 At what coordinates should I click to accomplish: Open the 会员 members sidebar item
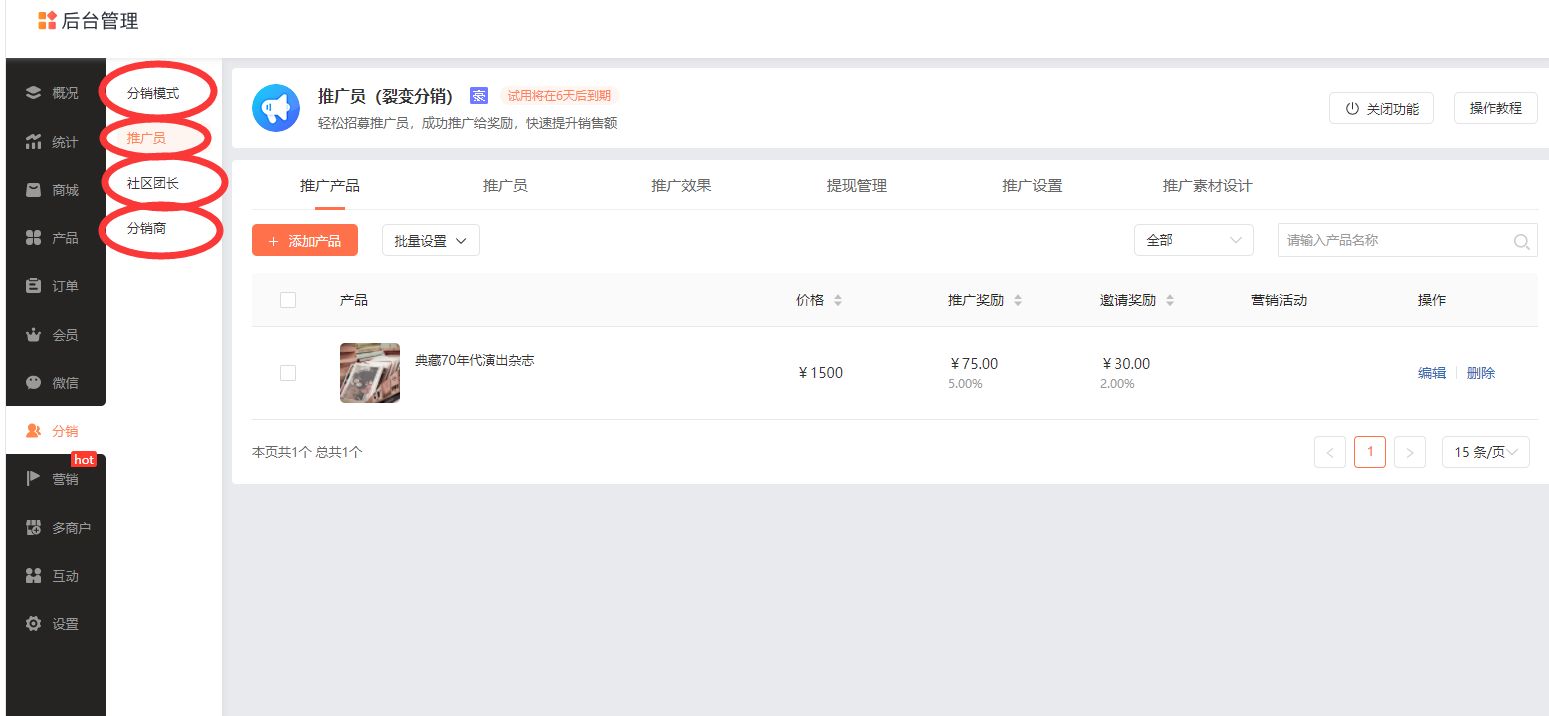point(55,335)
